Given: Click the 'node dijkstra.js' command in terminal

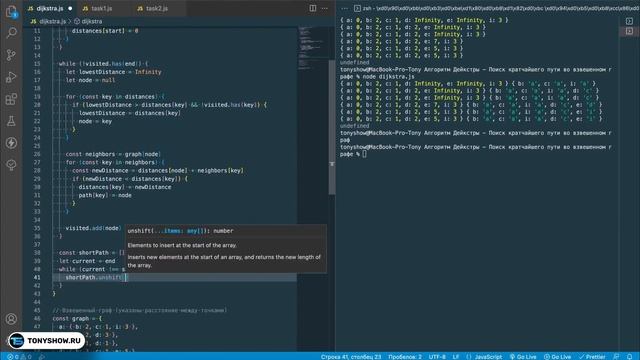Looking at the screenshot, I should tap(388, 76).
